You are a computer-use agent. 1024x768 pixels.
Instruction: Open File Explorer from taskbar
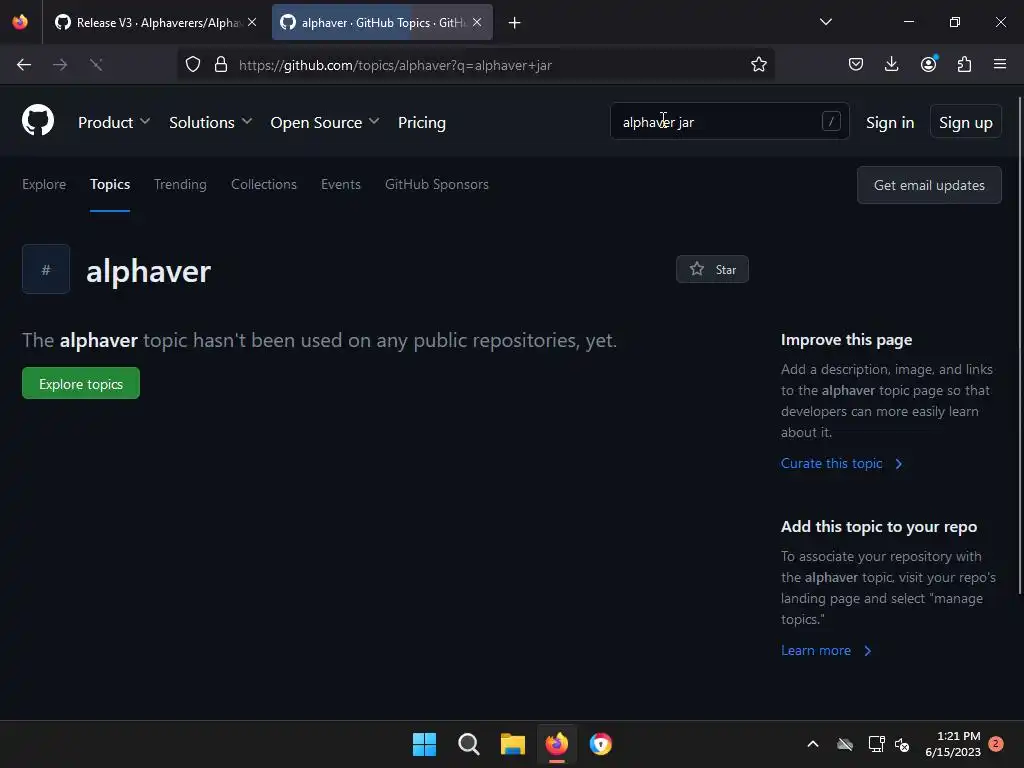(x=513, y=744)
